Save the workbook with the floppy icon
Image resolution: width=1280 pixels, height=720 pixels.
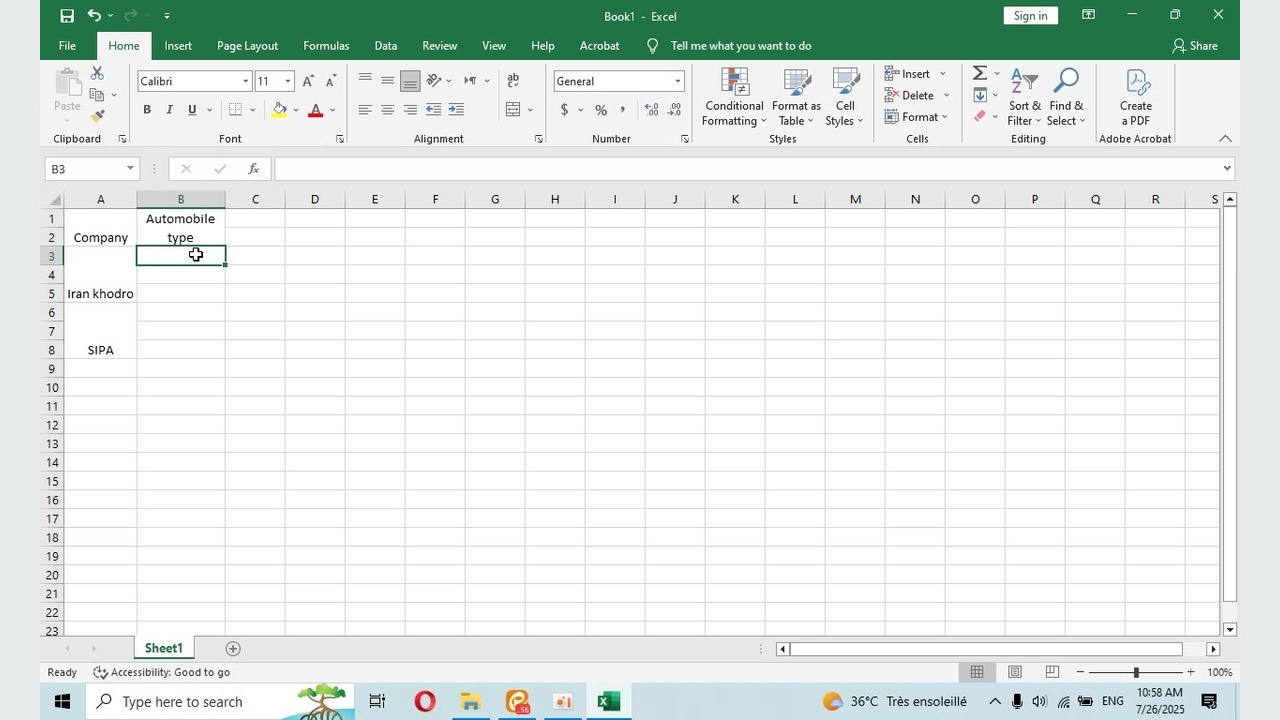(67, 16)
